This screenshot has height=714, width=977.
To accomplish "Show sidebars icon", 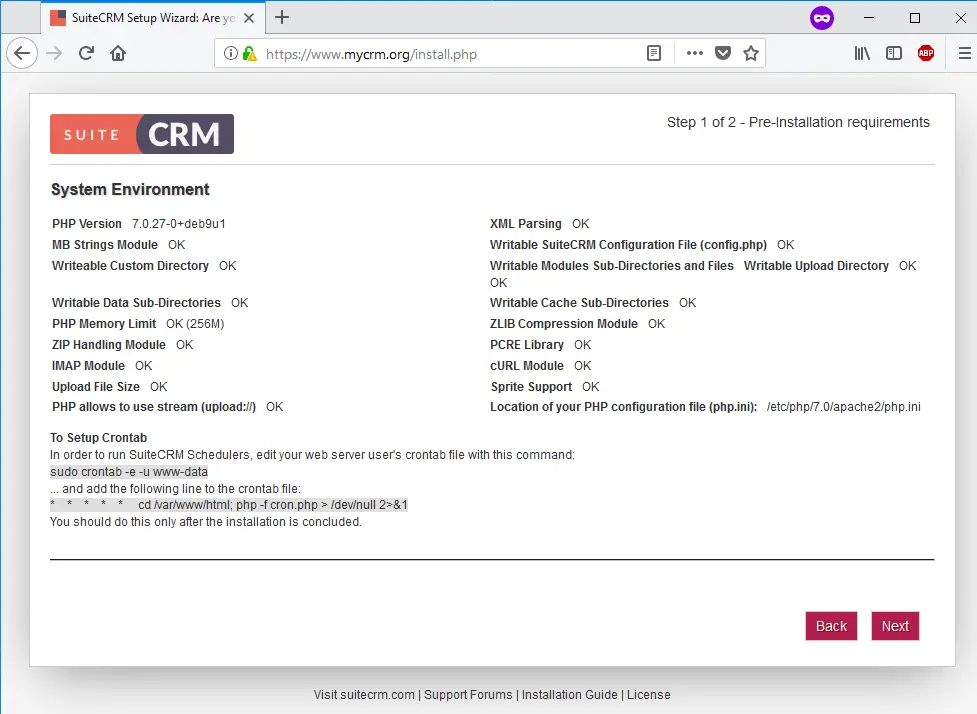I will tap(894, 54).
